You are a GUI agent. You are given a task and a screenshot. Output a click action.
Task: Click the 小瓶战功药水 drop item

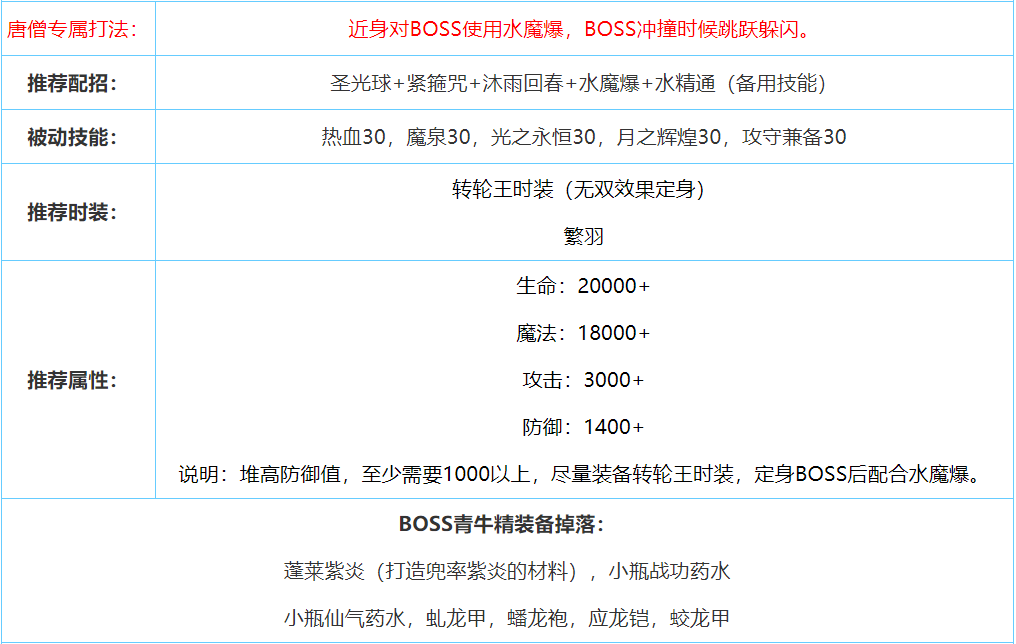tap(671, 571)
